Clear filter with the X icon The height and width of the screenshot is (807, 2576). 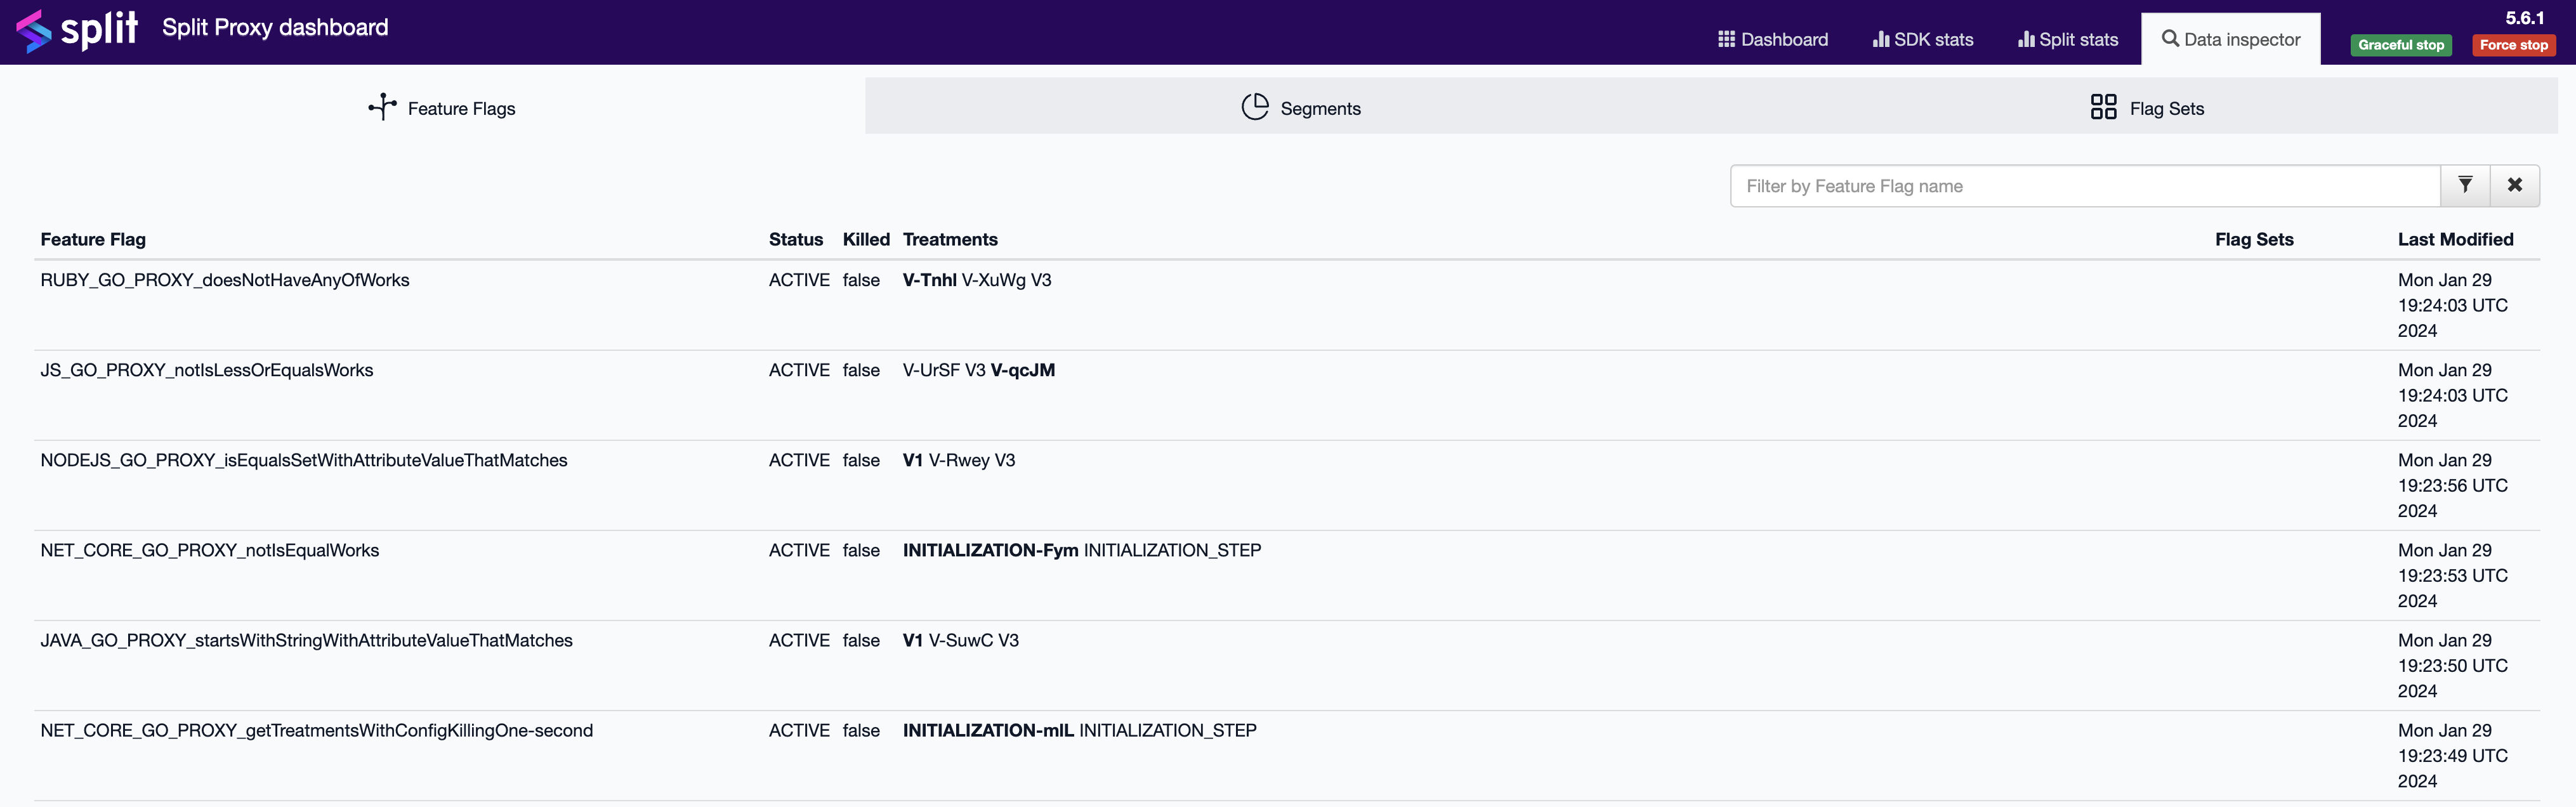click(x=2514, y=185)
